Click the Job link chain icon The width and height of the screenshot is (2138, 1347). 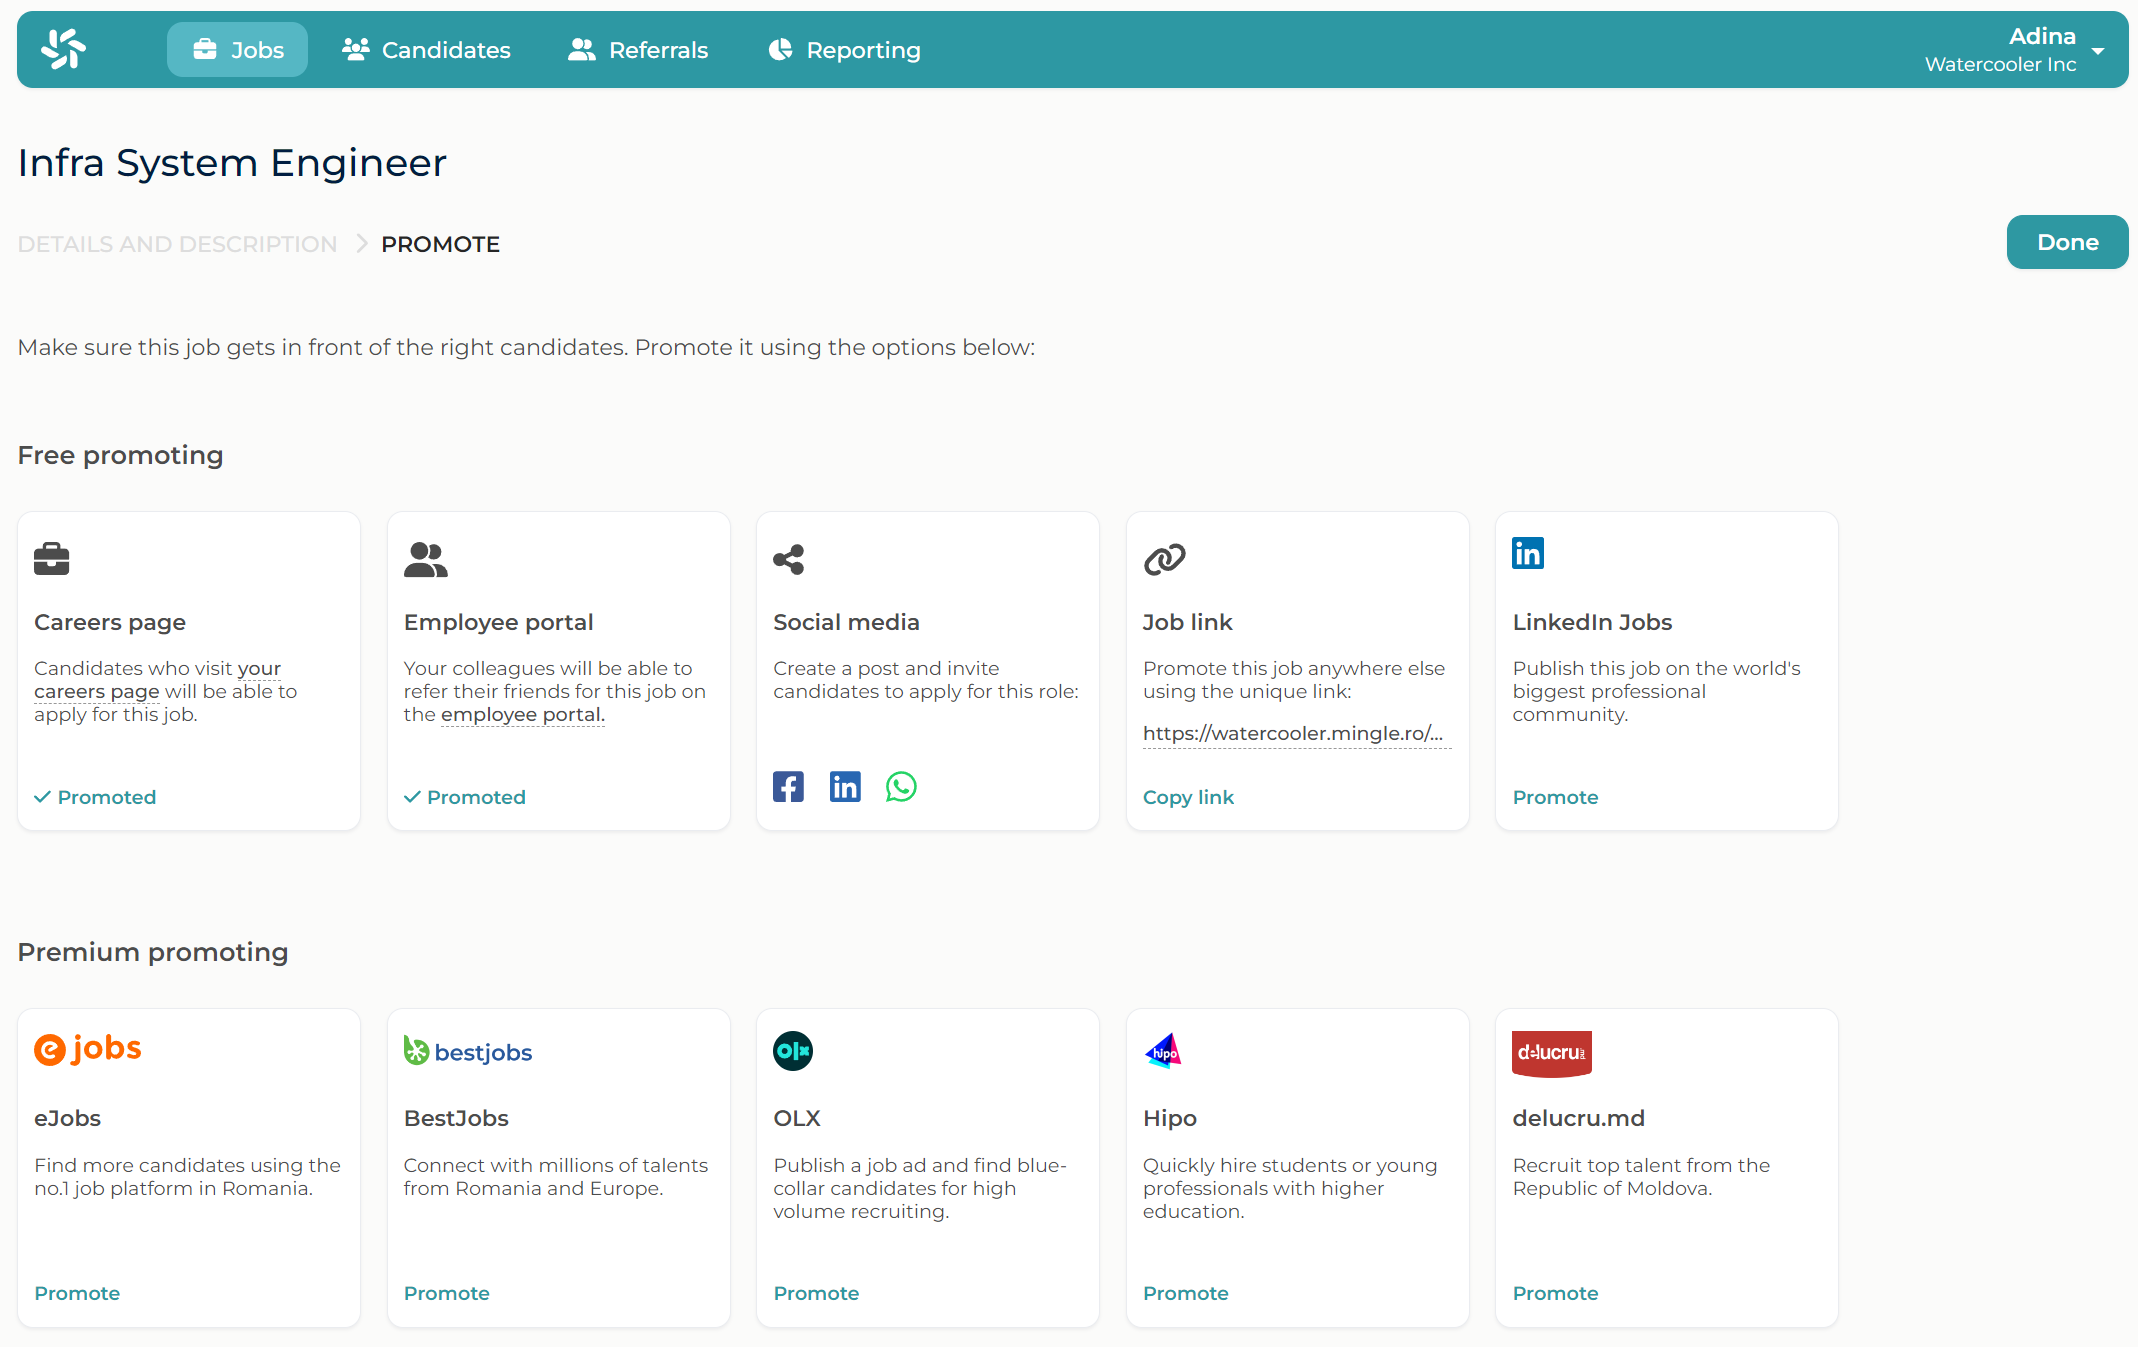coord(1164,559)
